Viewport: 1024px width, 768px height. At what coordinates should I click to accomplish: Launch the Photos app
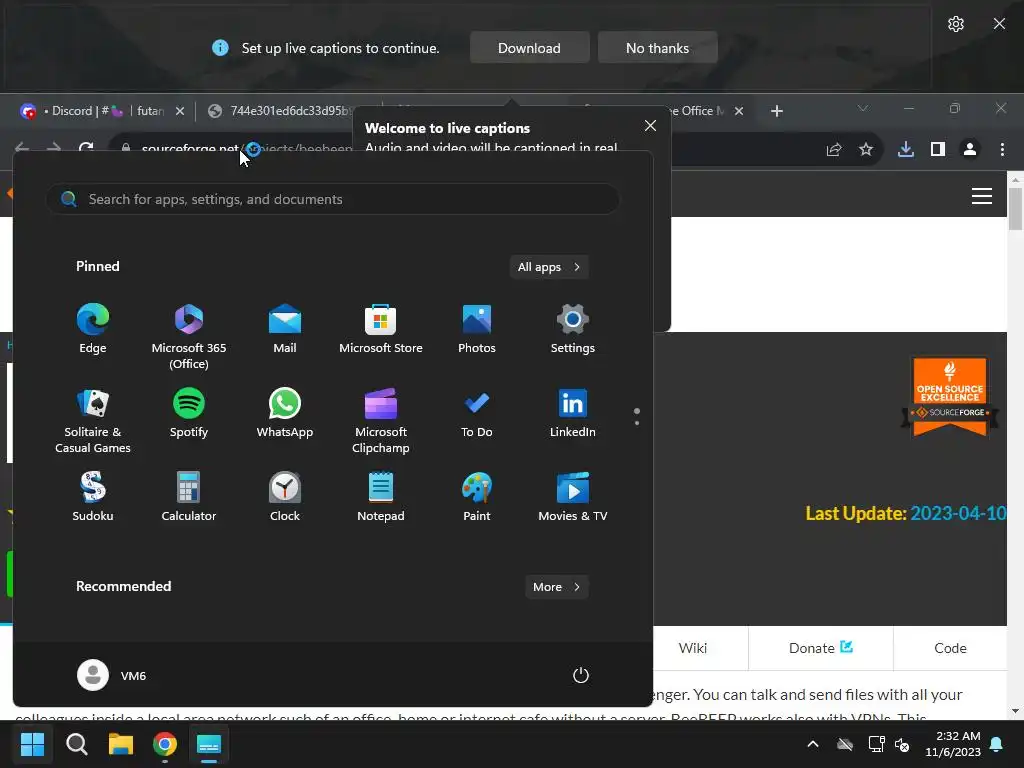click(477, 329)
